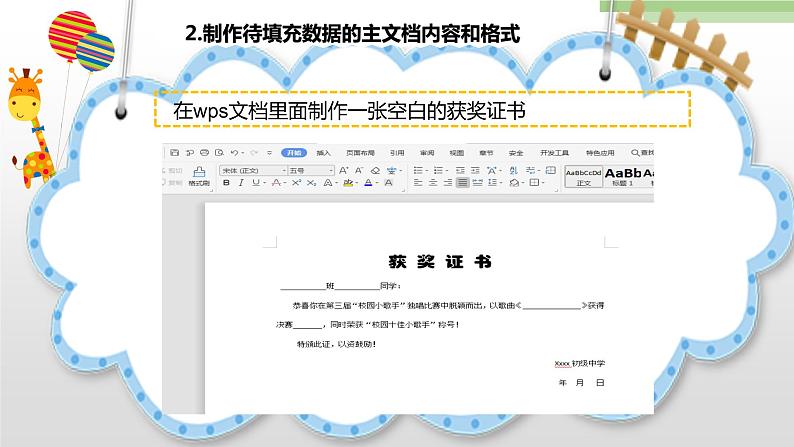Click the 格式刷 Format Painter button
794x447 pixels.
[x=199, y=176]
